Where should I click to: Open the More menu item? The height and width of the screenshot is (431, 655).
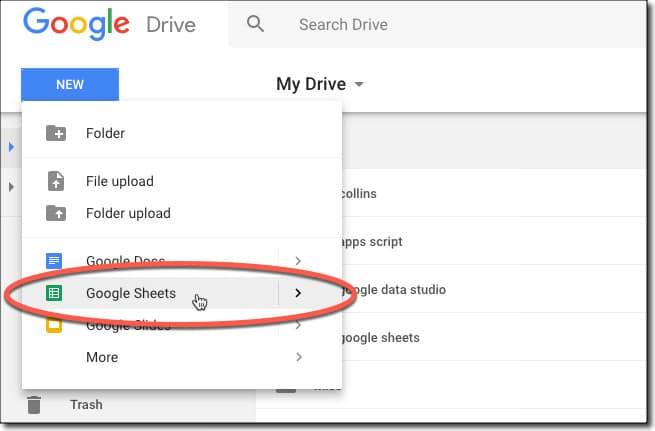[102, 357]
